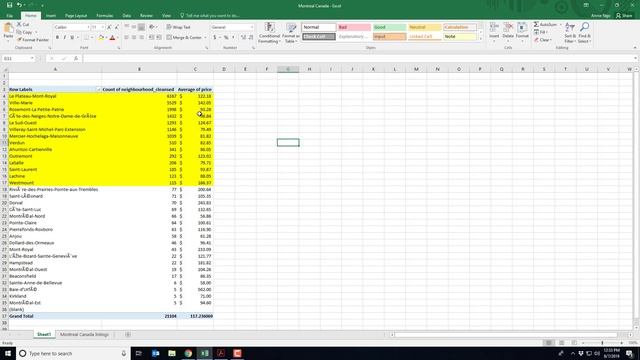
Task: Open the Row Labels filter dropdown
Action: (98, 89)
